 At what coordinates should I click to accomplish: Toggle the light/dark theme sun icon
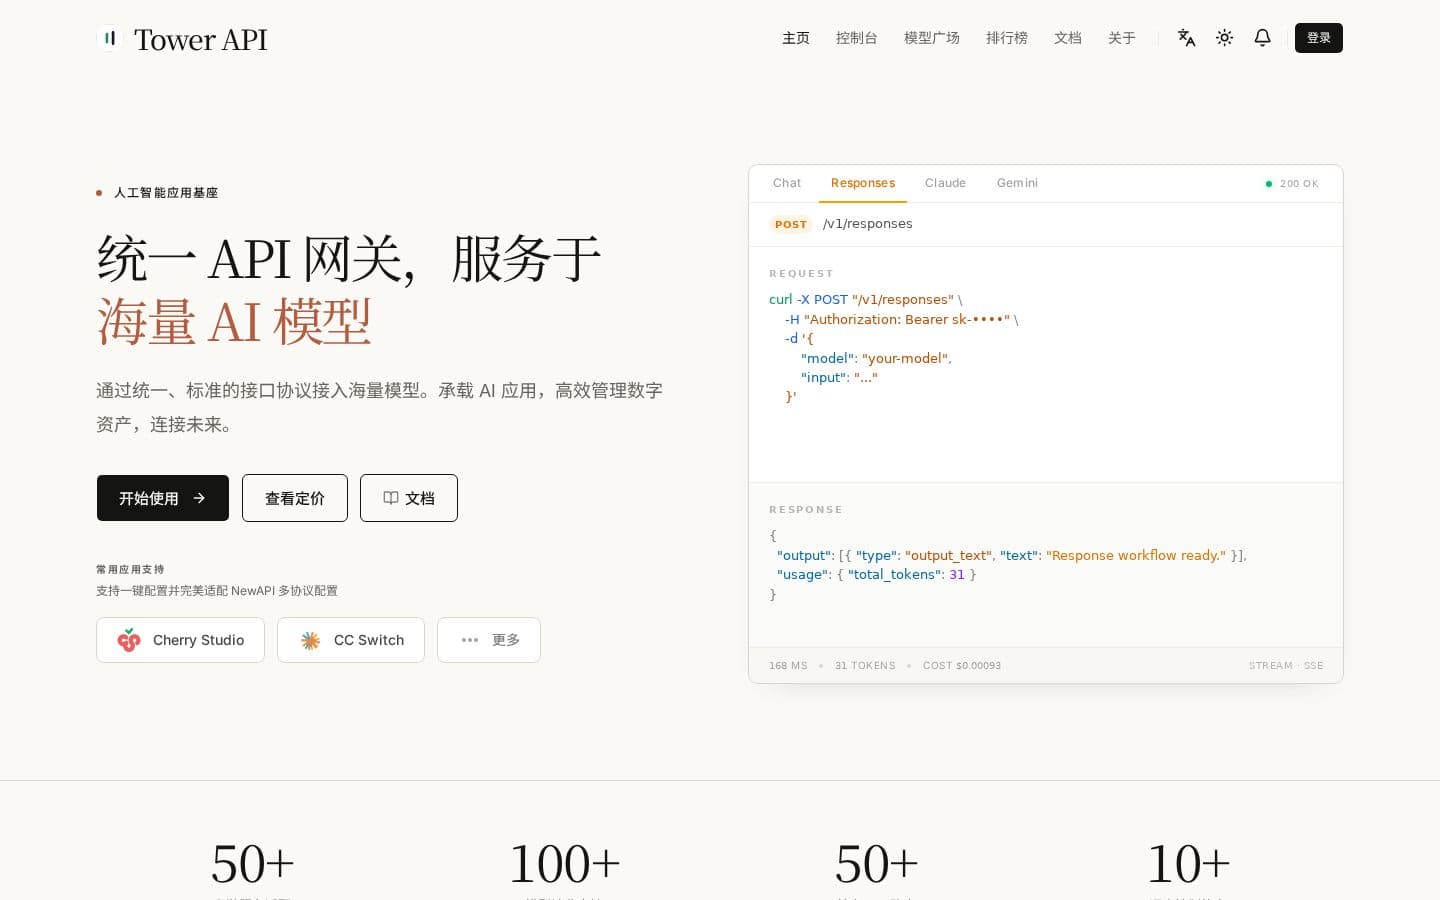click(1225, 38)
